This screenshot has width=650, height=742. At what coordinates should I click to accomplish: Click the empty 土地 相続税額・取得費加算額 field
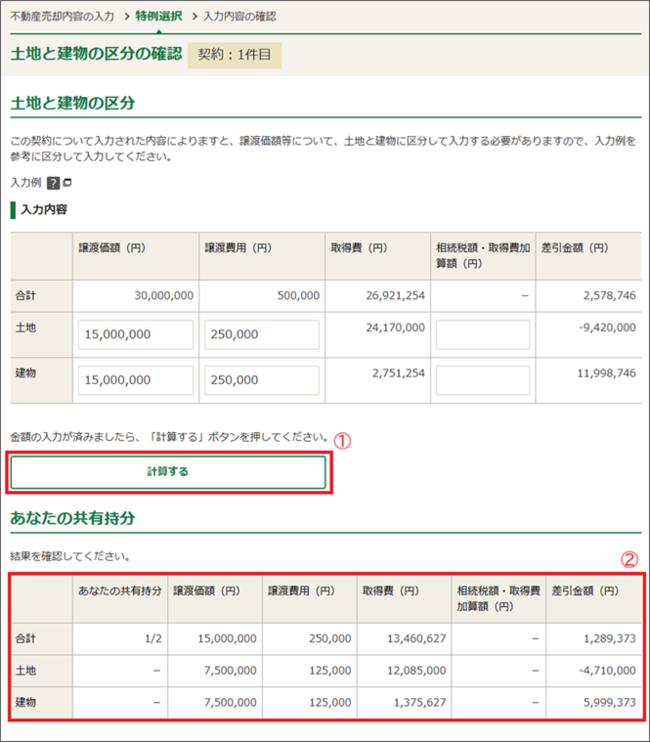482,336
